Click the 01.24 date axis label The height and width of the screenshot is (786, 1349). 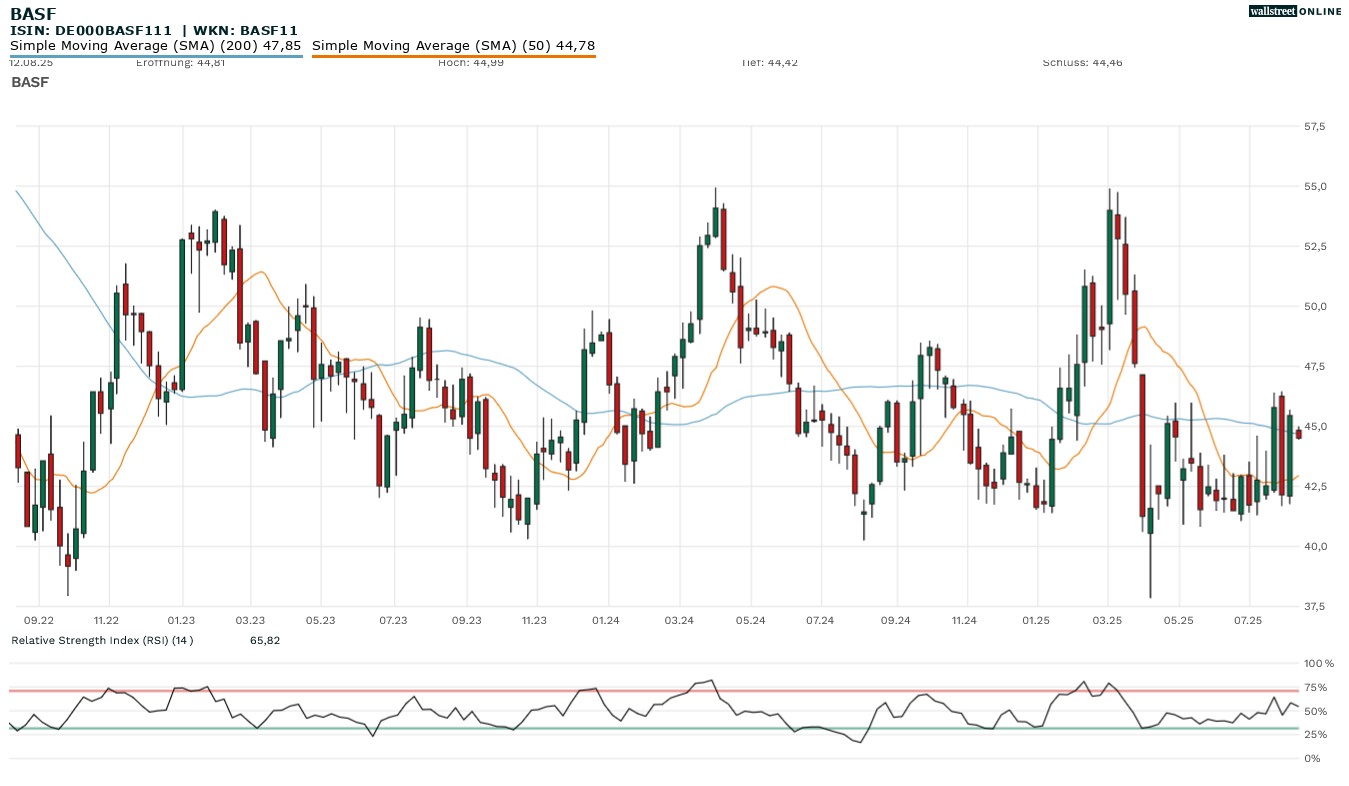point(606,621)
